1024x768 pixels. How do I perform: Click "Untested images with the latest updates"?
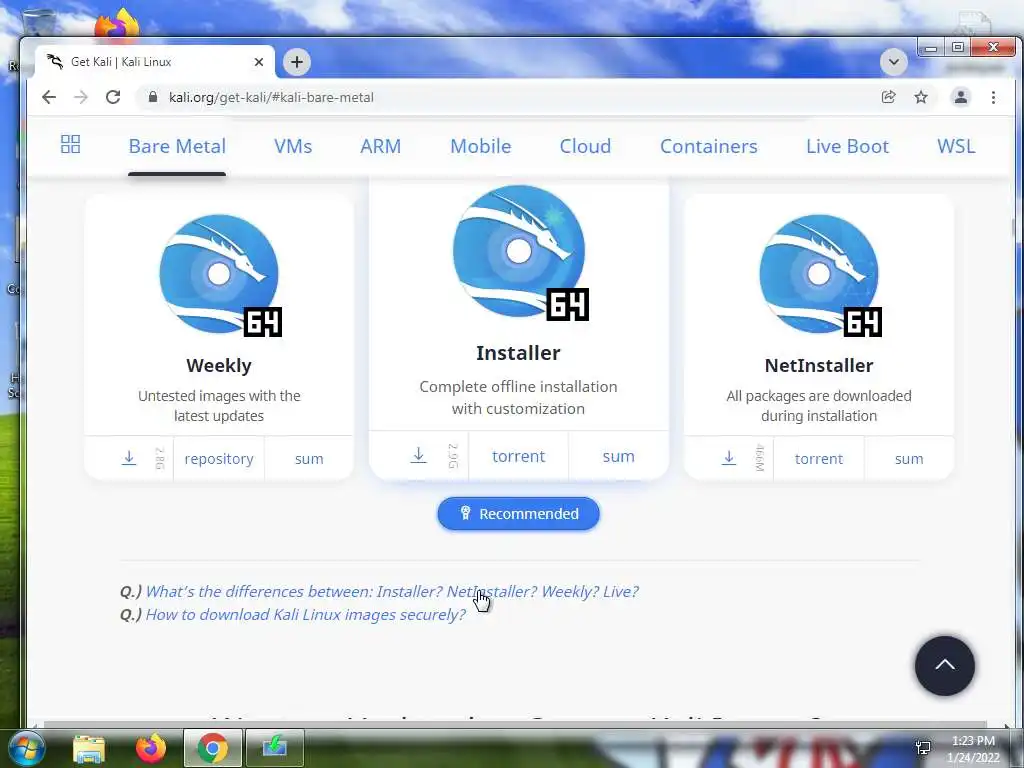click(219, 406)
